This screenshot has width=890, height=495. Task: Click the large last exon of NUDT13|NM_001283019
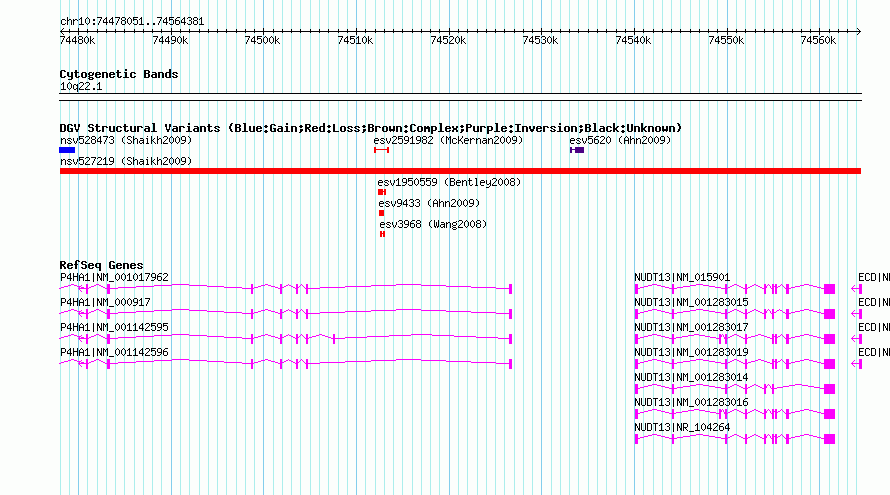tap(829, 364)
